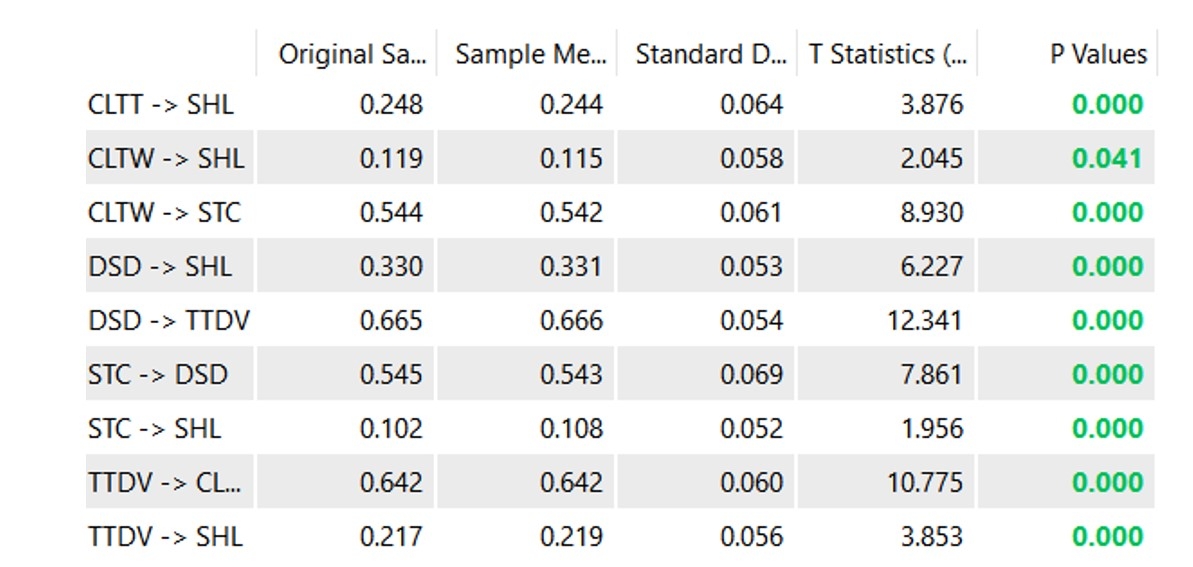1193x567 pixels.
Task: Select the T statistic value 1.956
Action: [931, 428]
